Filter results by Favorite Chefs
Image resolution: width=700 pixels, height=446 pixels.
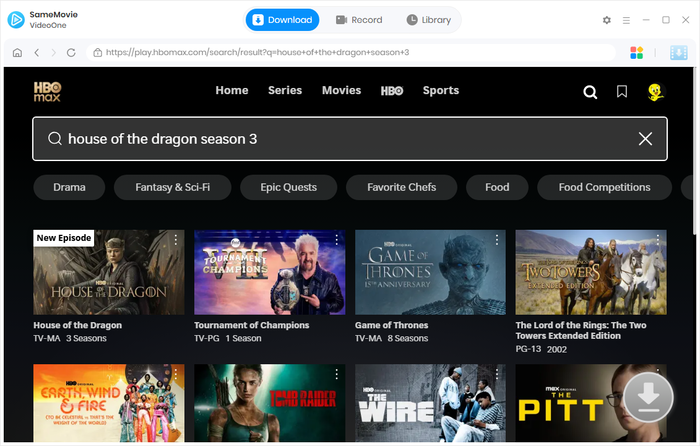tap(401, 188)
